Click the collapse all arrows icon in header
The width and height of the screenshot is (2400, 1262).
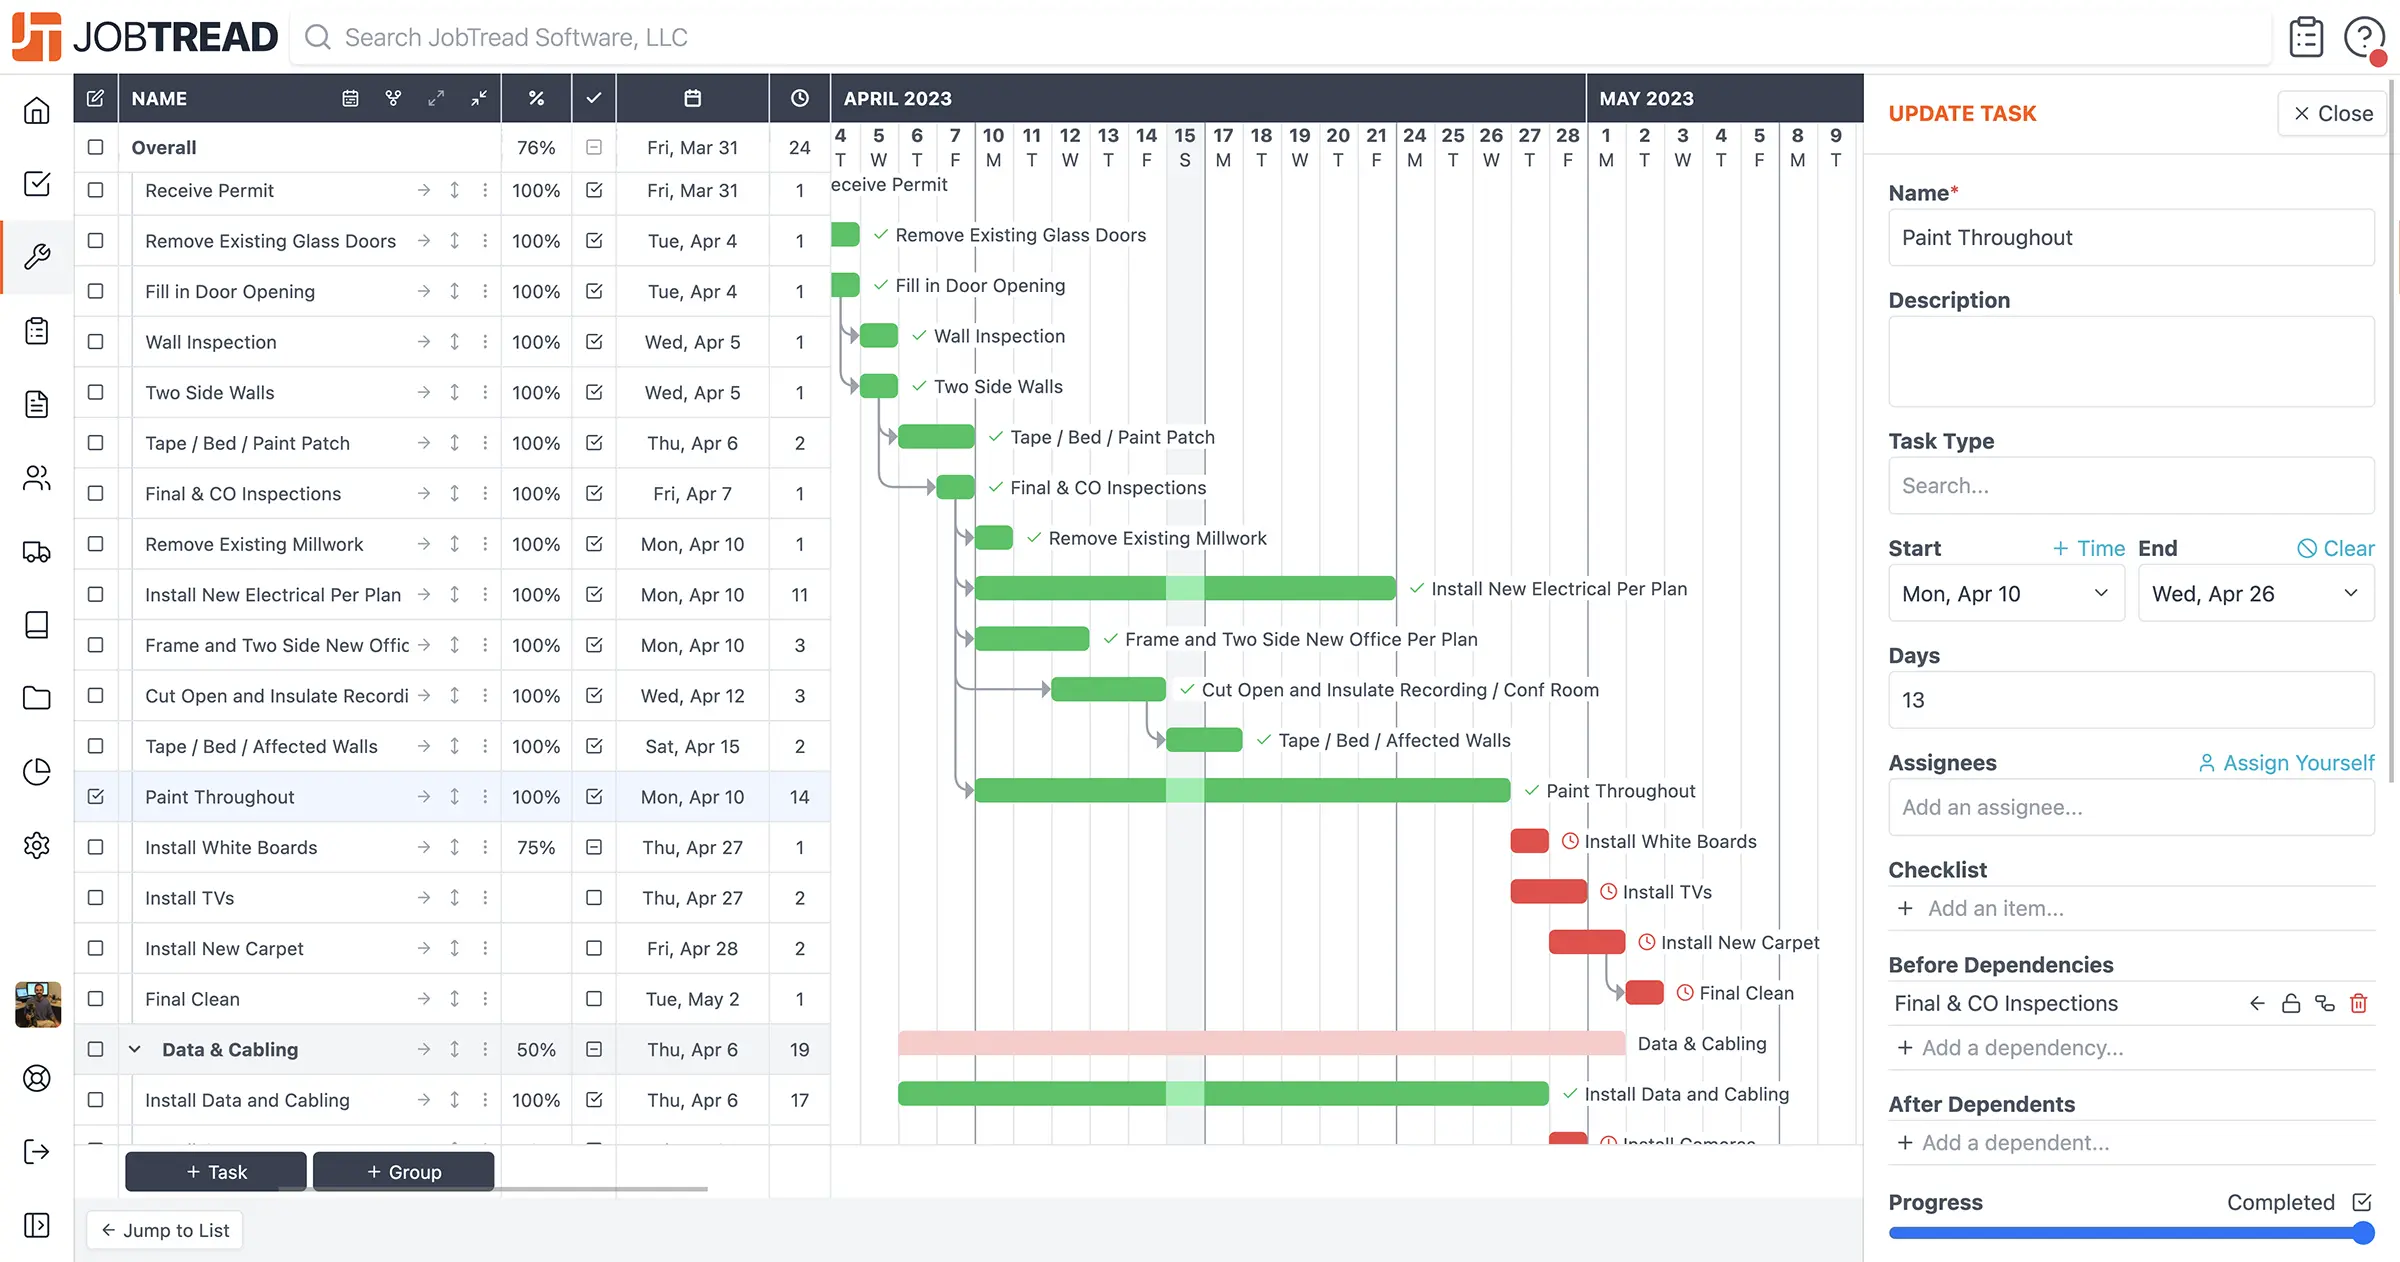tap(479, 98)
